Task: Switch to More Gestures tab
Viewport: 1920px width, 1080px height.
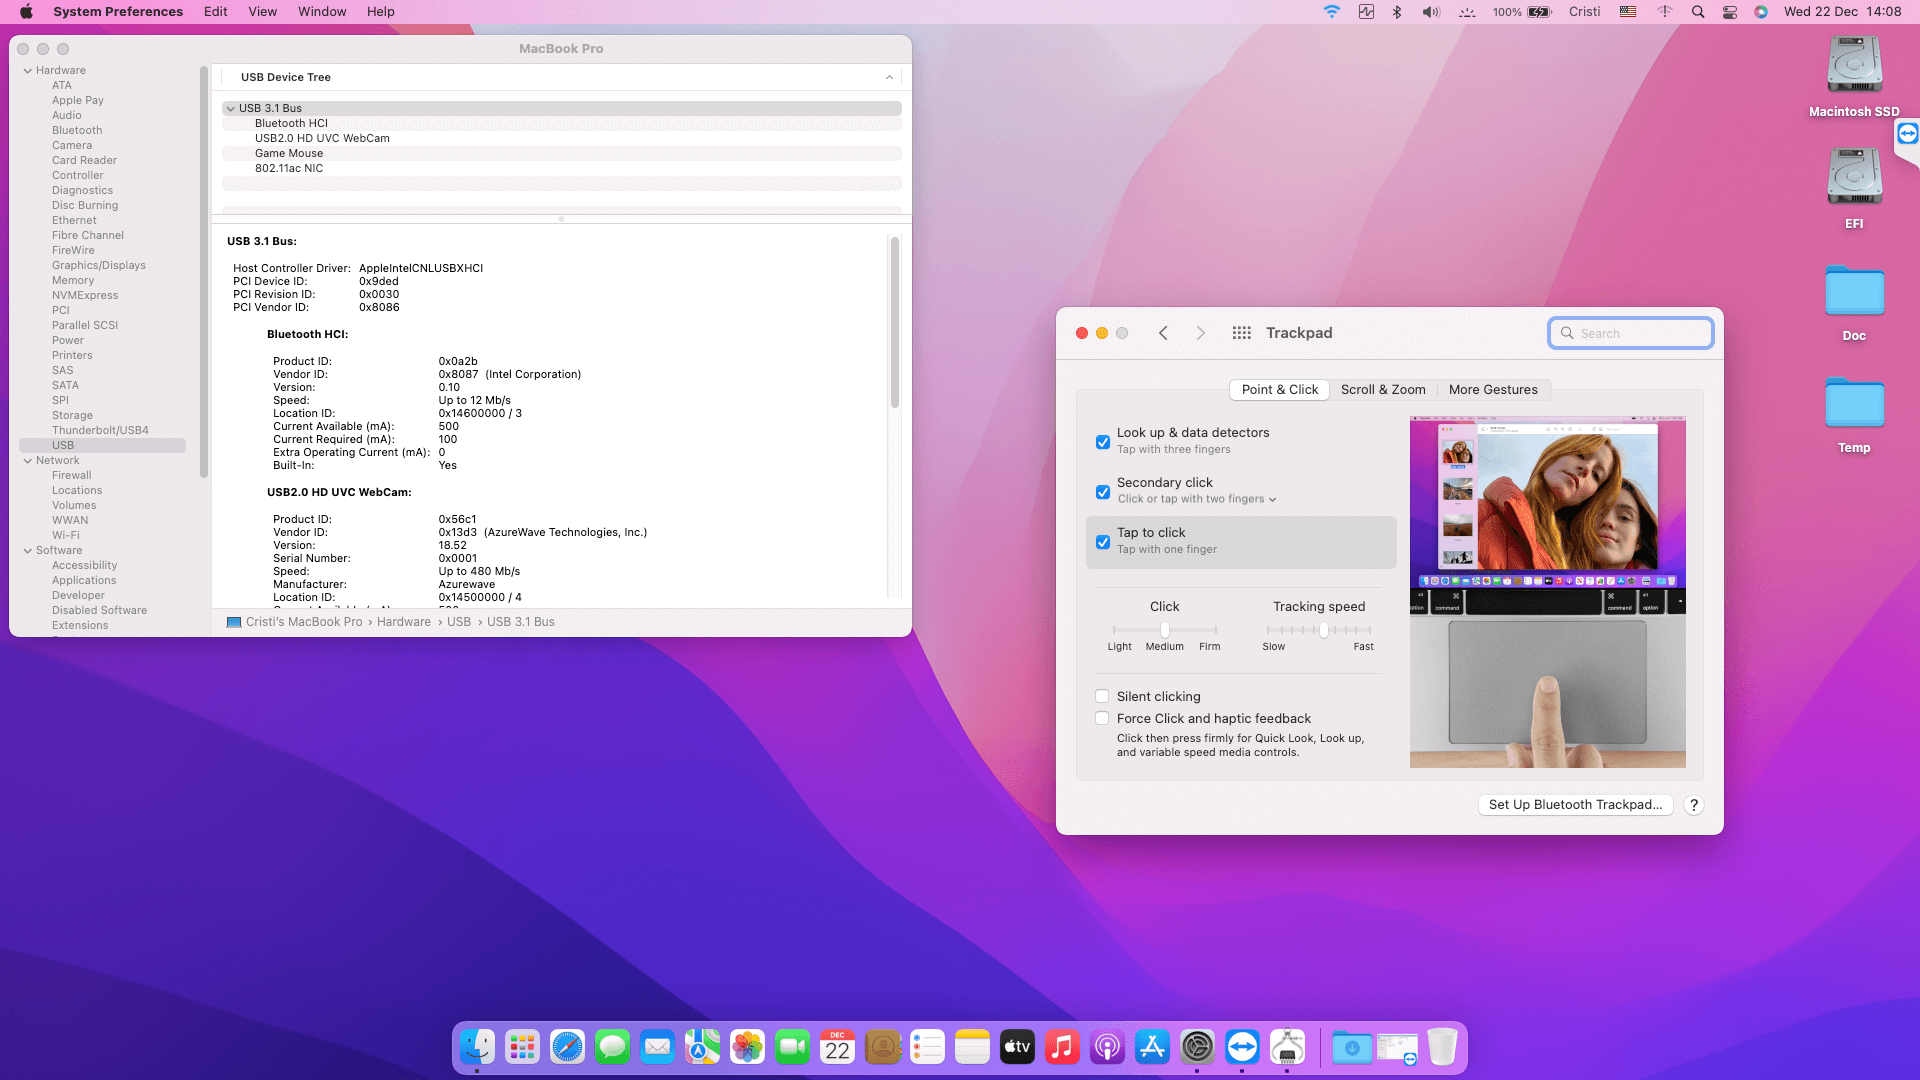Action: pyautogui.click(x=1493, y=390)
